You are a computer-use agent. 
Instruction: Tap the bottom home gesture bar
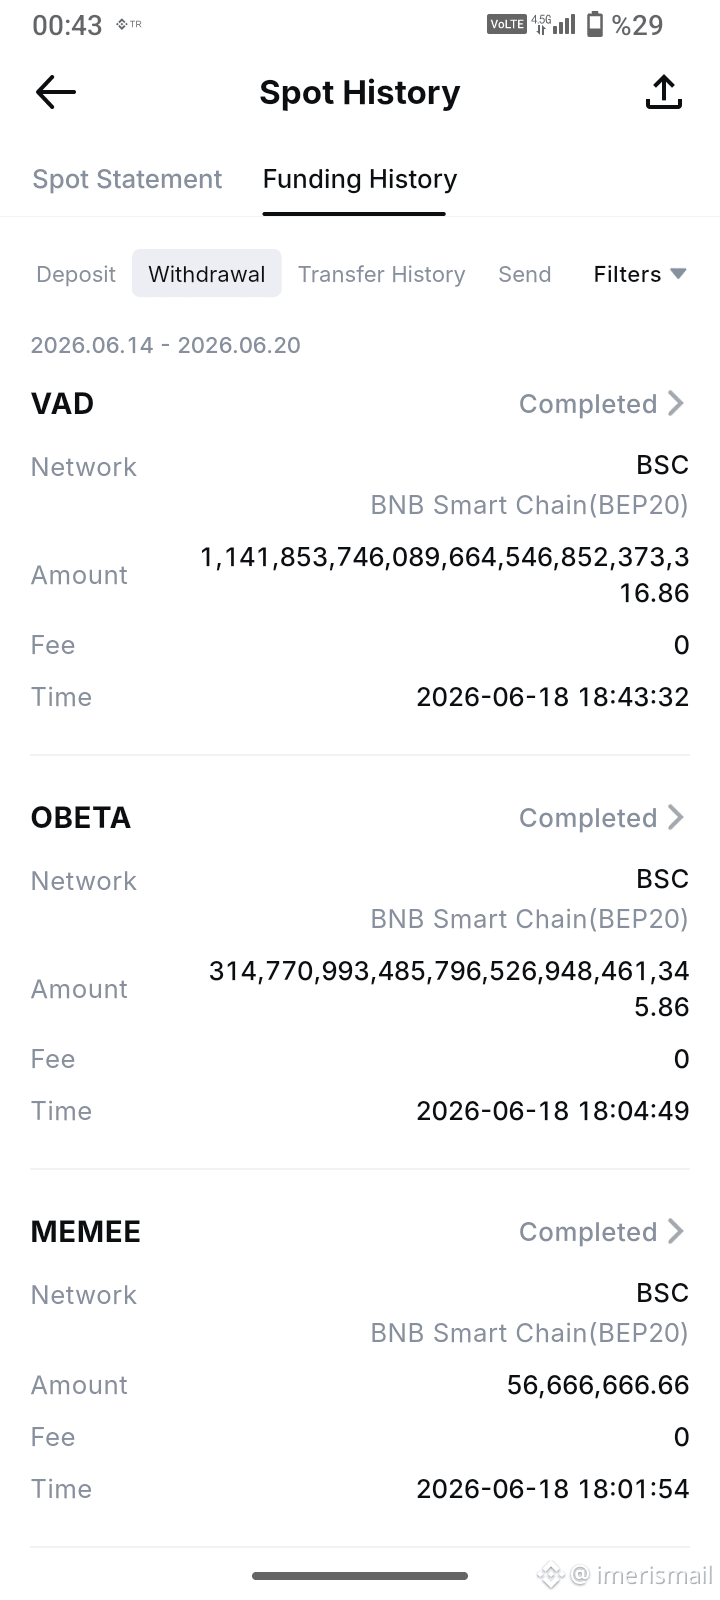[360, 1576]
